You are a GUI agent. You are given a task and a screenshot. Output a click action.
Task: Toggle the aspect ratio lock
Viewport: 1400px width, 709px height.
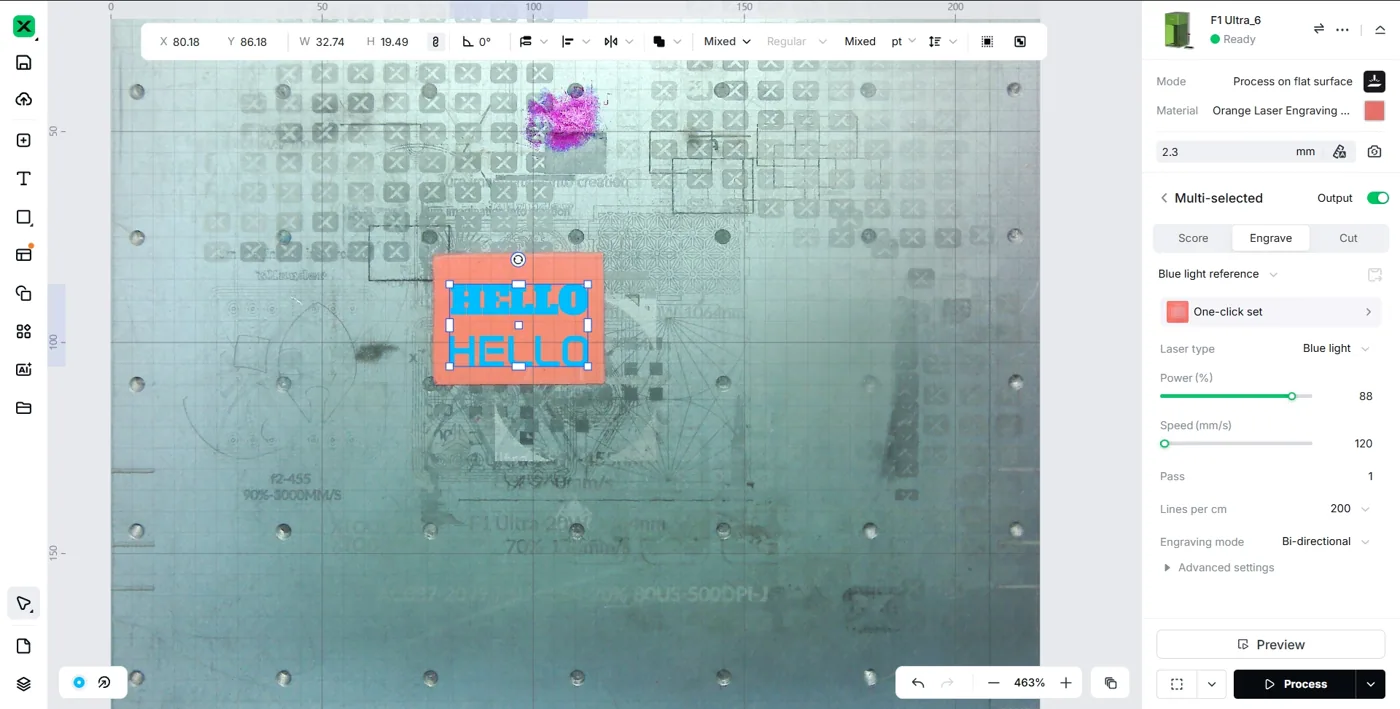pyautogui.click(x=435, y=42)
